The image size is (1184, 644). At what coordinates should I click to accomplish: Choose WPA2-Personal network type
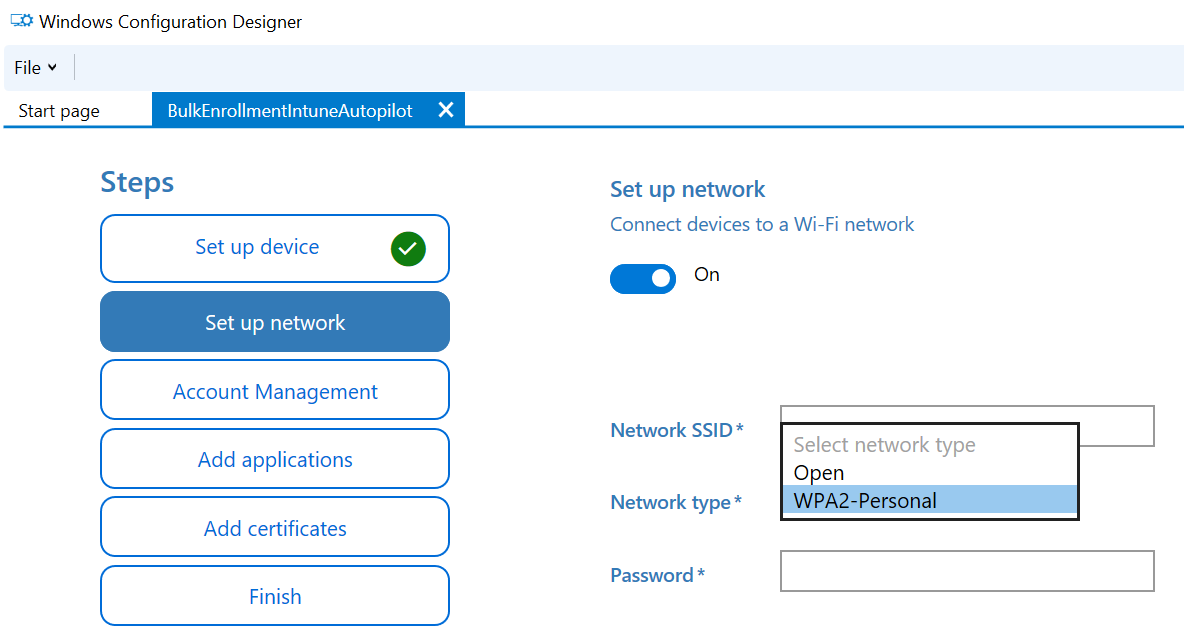pos(930,500)
